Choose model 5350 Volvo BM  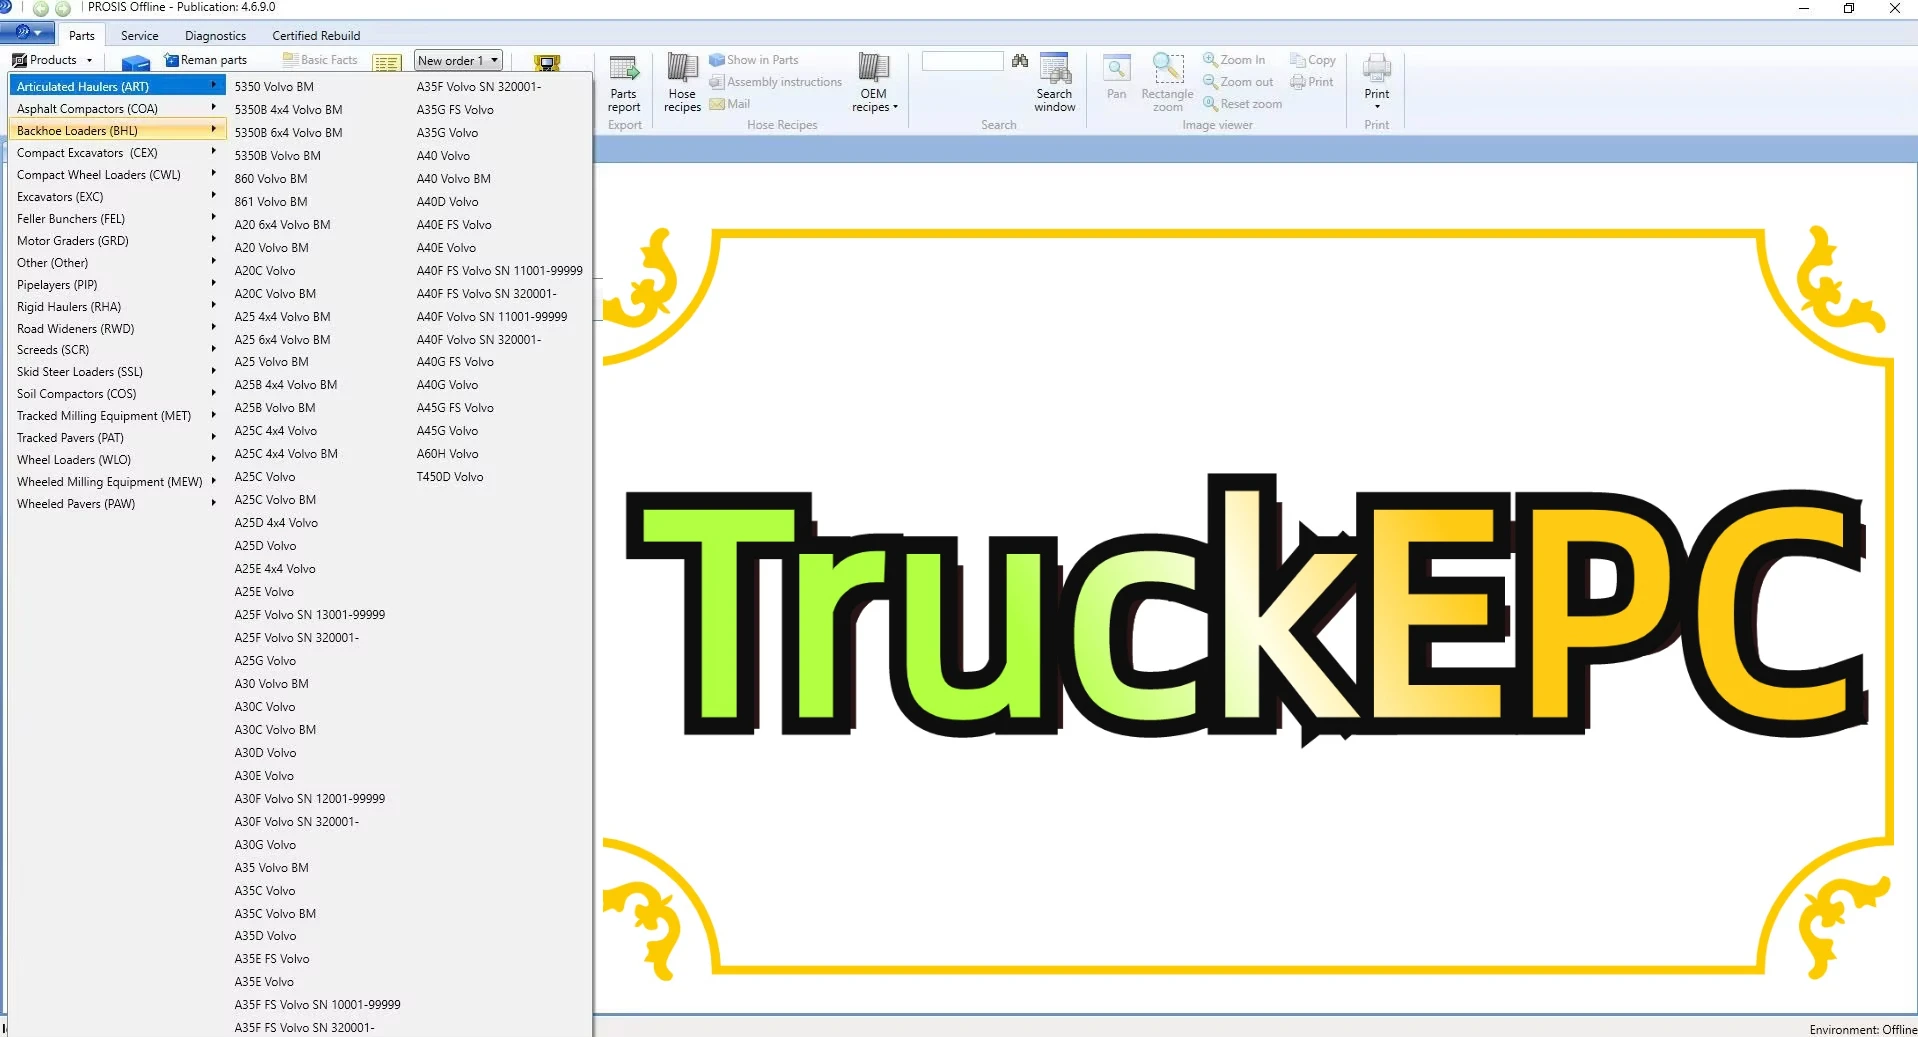pos(274,86)
